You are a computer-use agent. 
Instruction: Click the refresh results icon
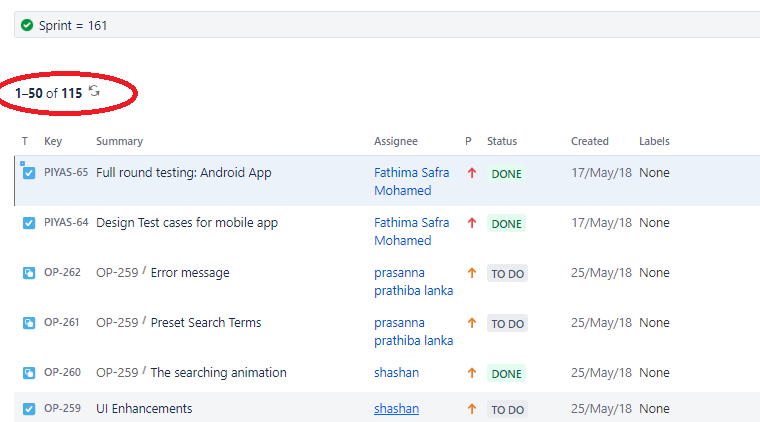(x=94, y=92)
